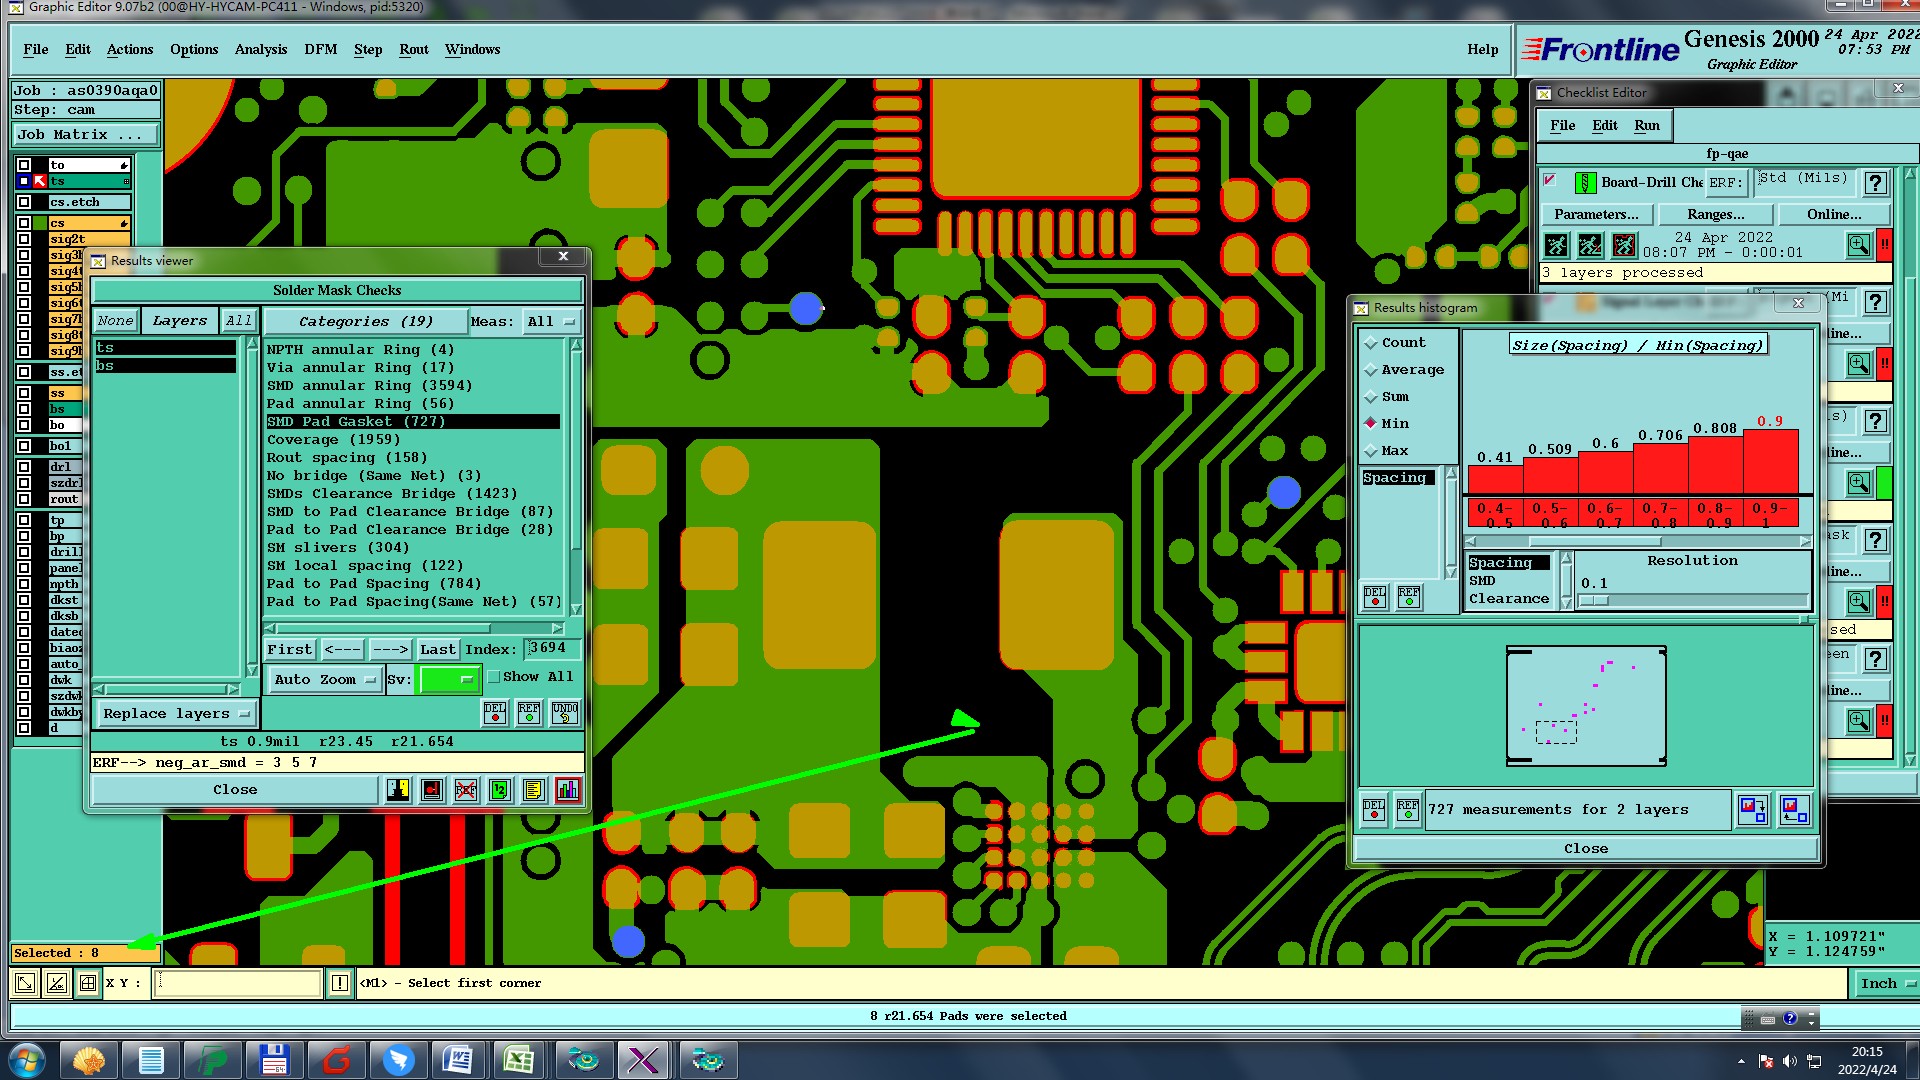Click the UNDO icon in Results viewer
The image size is (1920, 1080).
click(x=565, y=712)
